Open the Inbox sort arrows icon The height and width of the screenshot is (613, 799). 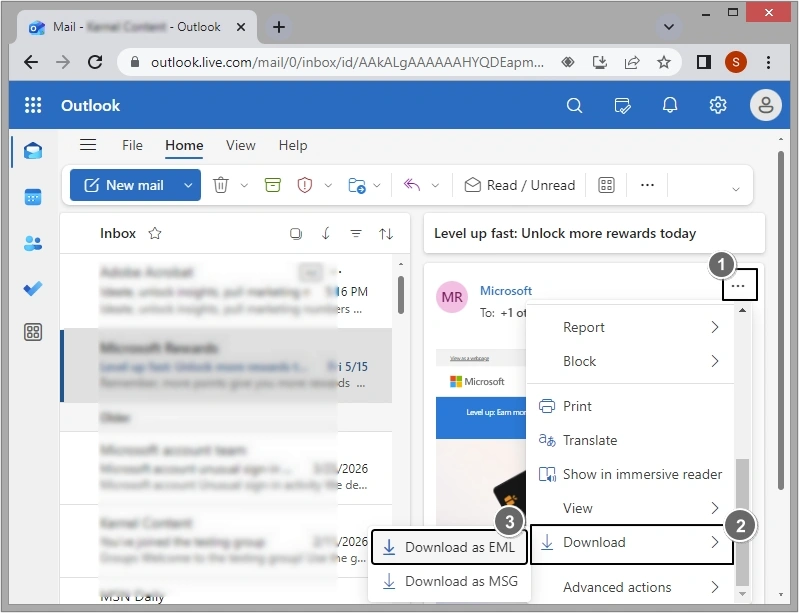tap(386, 233)
